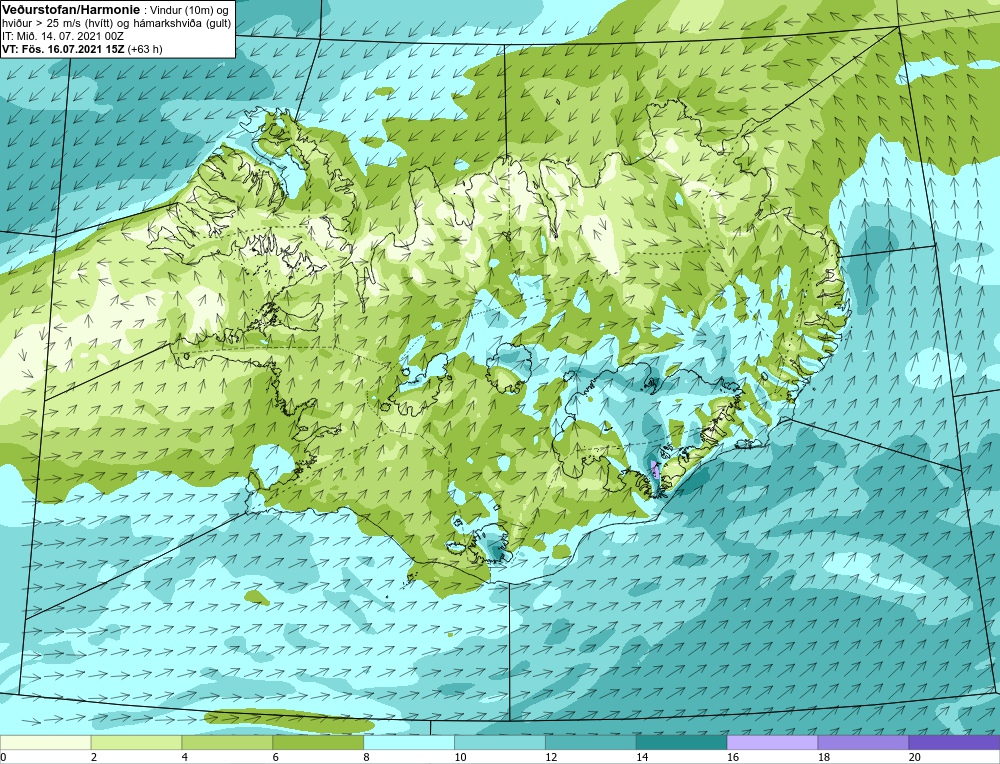The height and width of the screenshot is (764, 1000).
Task: Click the 16–18 m/s lavender legend swatch
Action: click(772, 742)
